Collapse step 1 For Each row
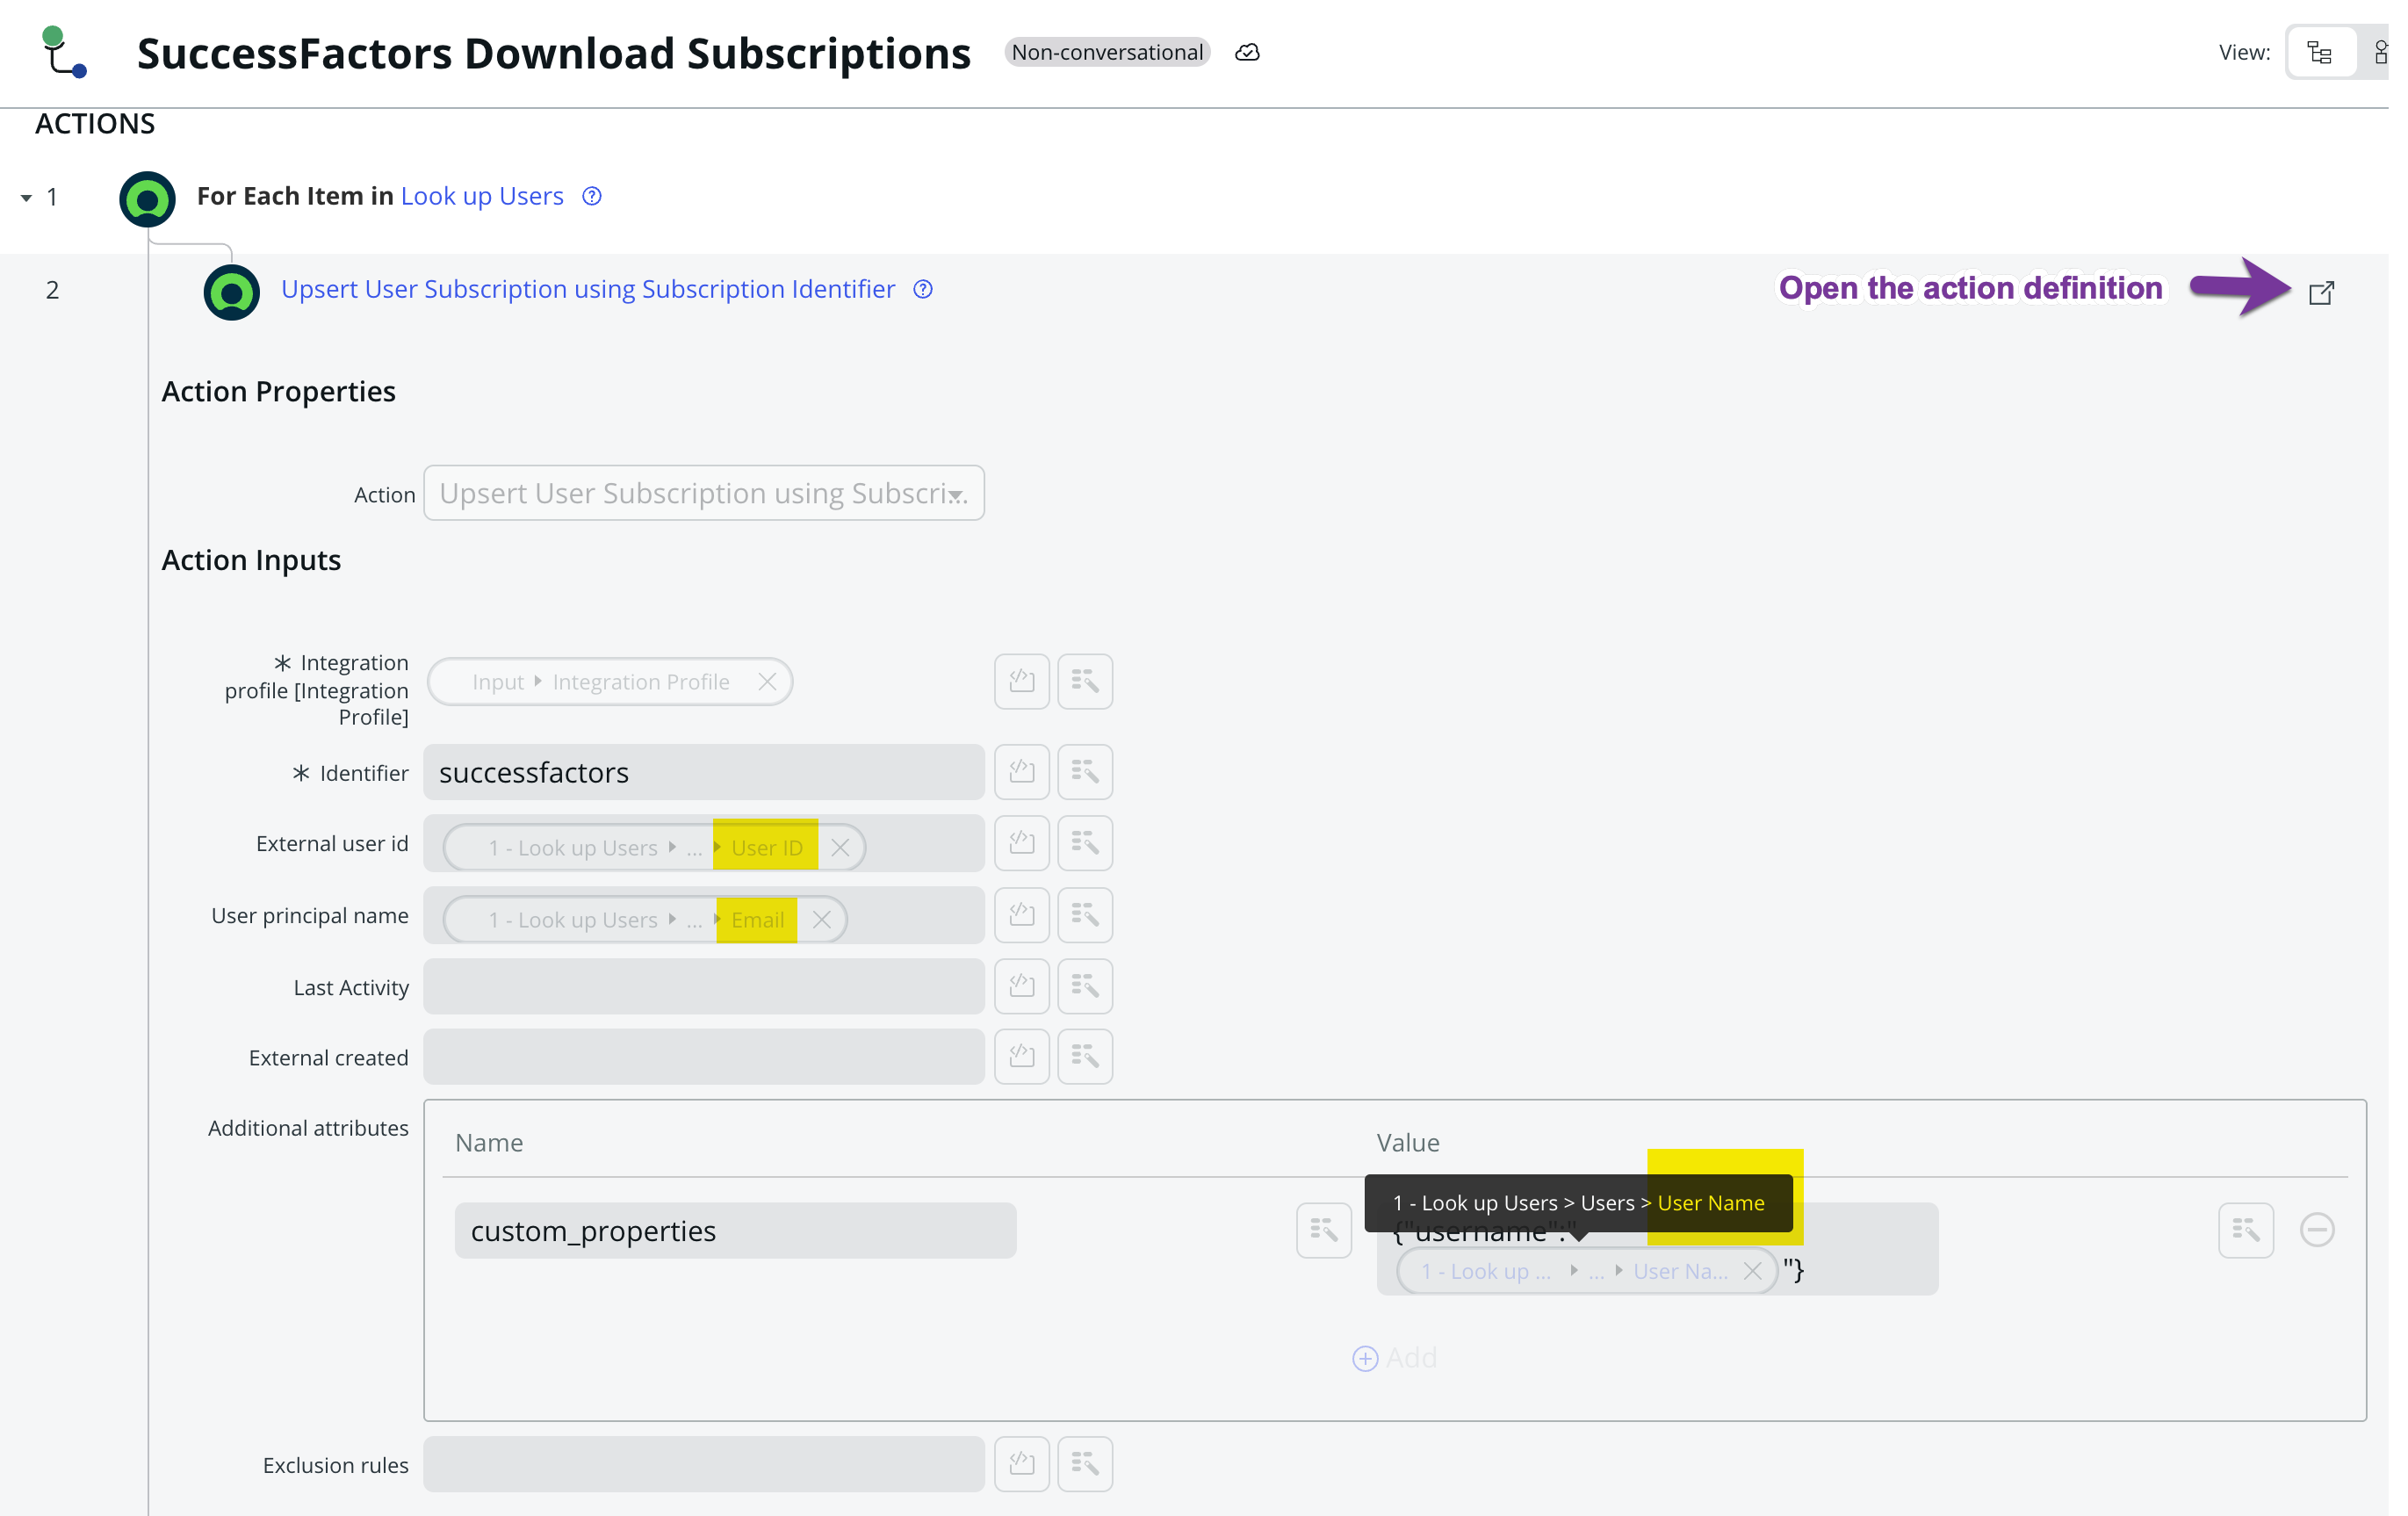 click(x=26, y=198)
